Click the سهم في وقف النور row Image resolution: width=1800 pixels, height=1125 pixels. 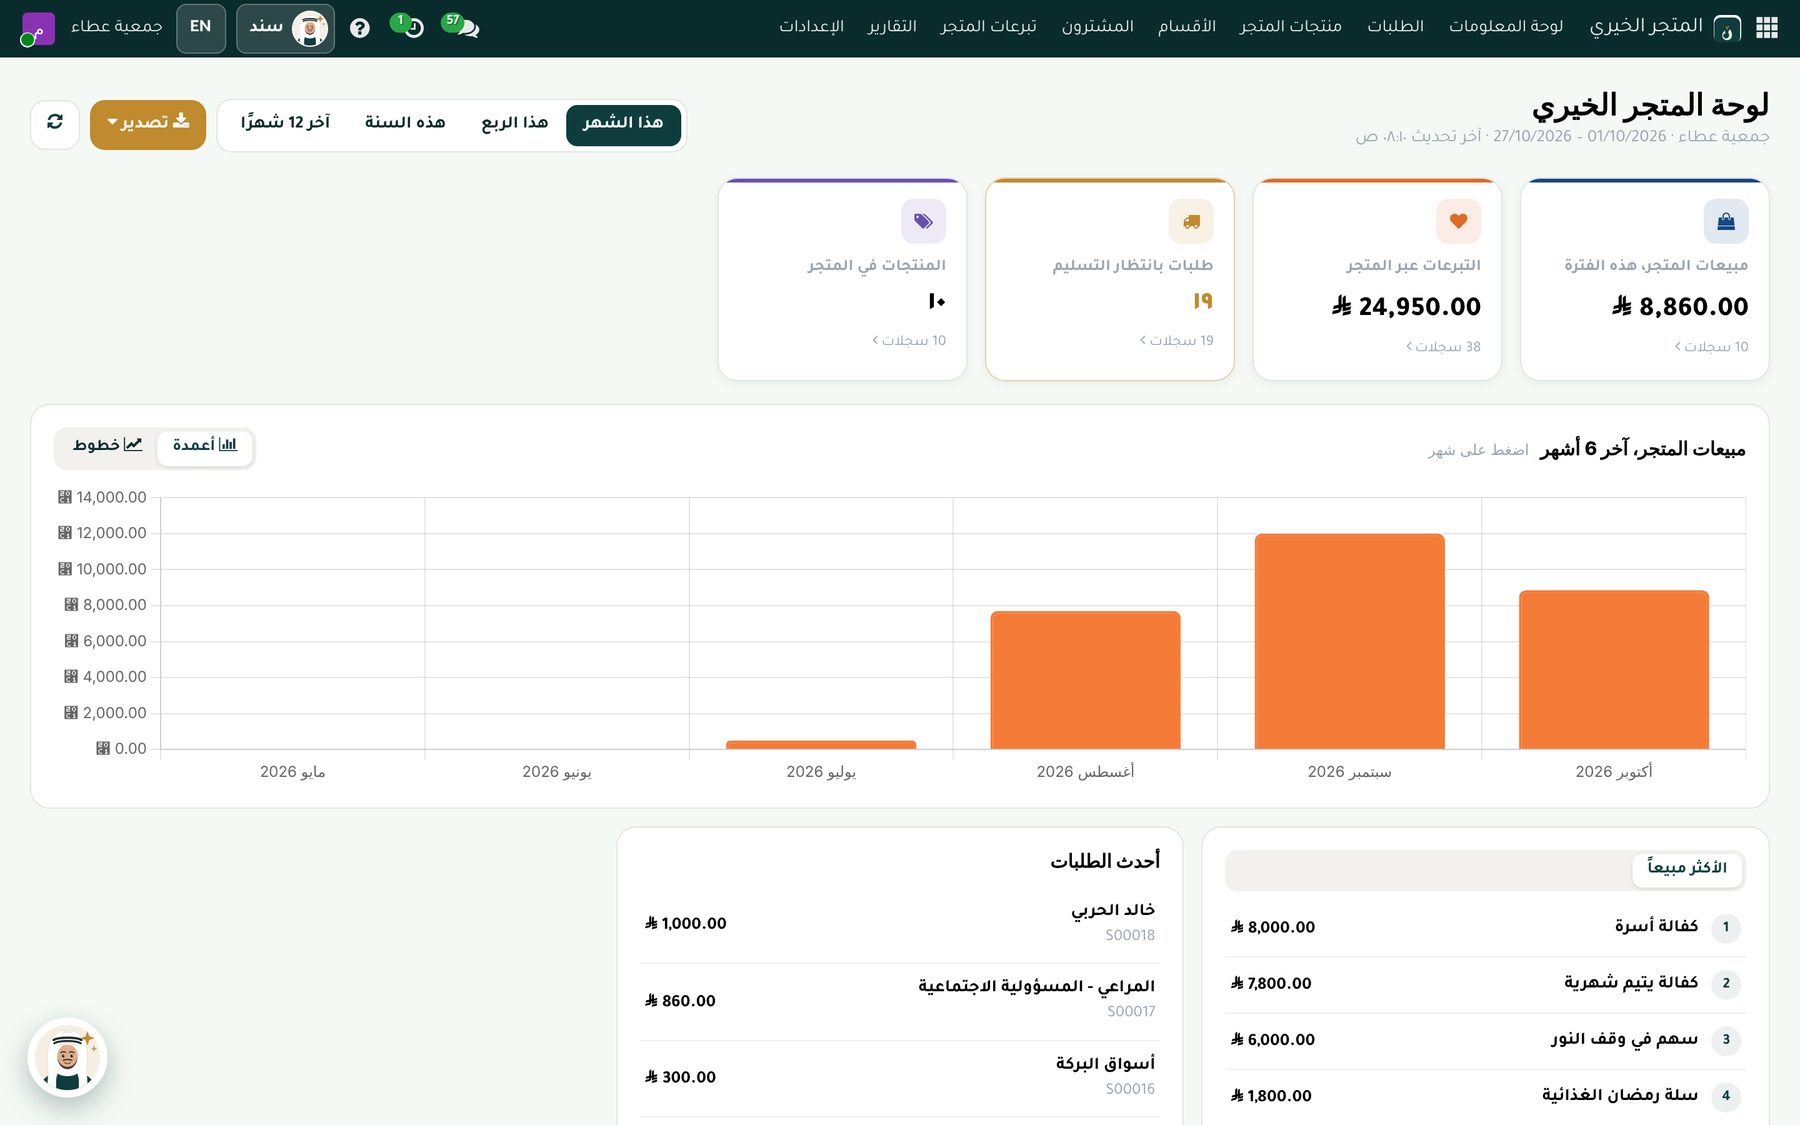(1485, 1040)
